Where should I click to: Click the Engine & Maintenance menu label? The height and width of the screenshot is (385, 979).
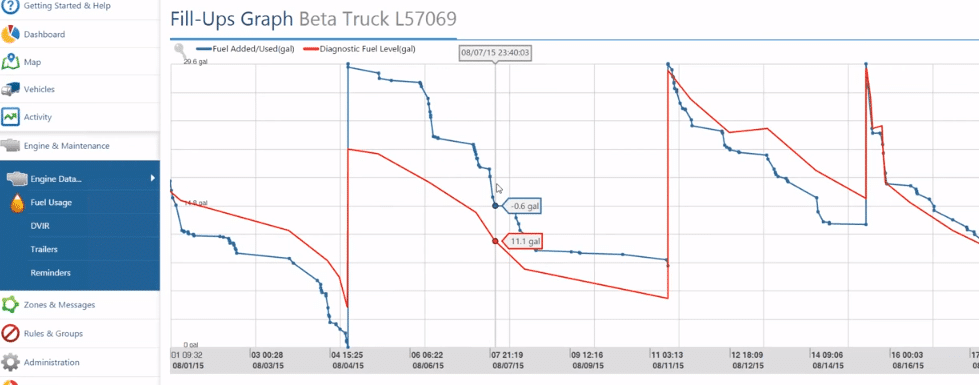[x=66, y=146]
